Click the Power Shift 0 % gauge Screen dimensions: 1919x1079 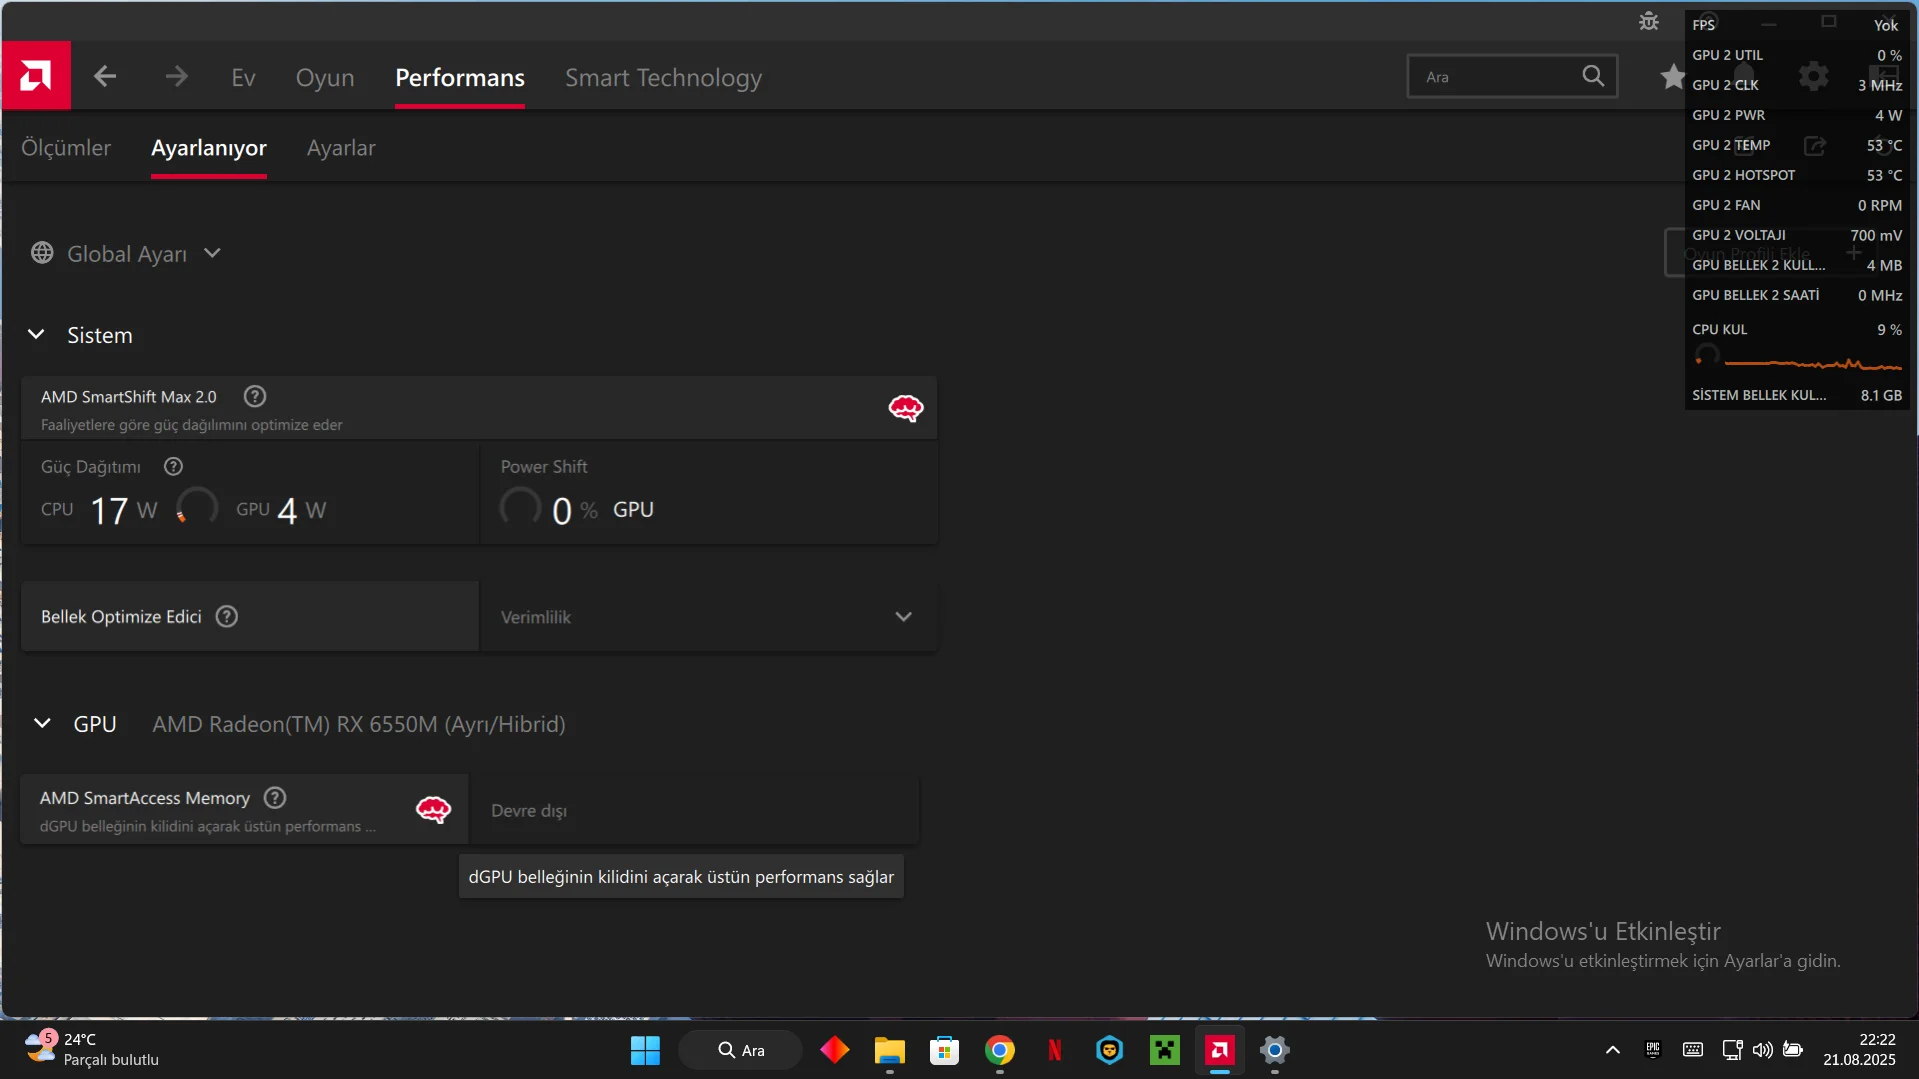point(520,507)
